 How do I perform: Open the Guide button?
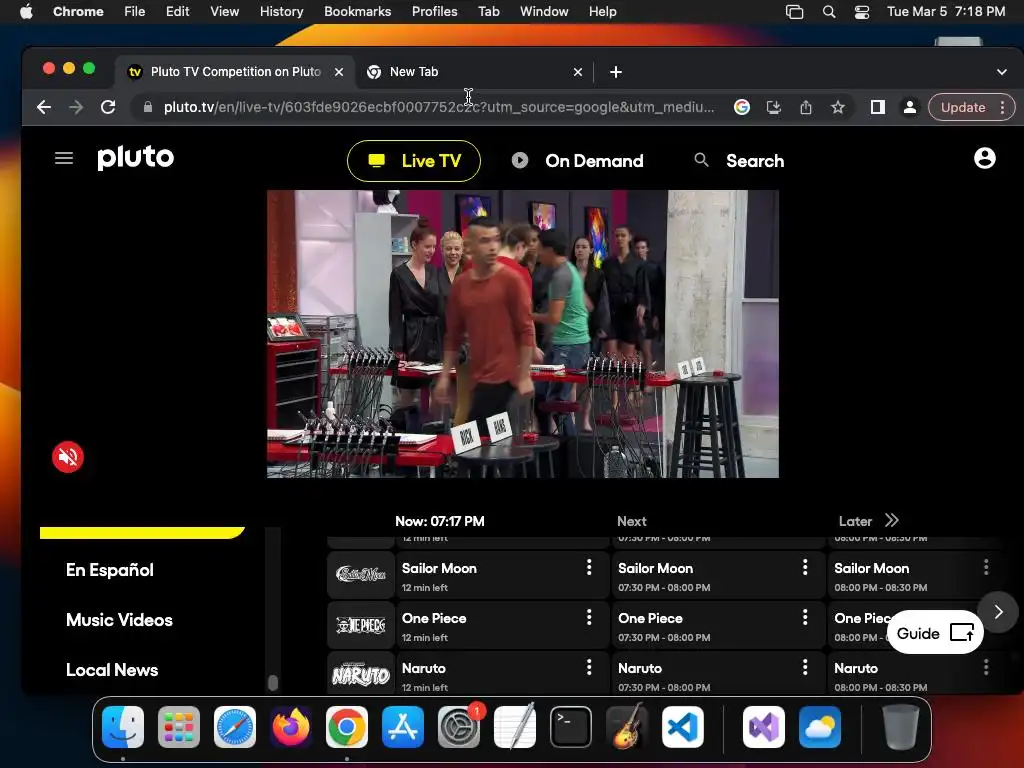pyautogui.click(x=935, y=633)
